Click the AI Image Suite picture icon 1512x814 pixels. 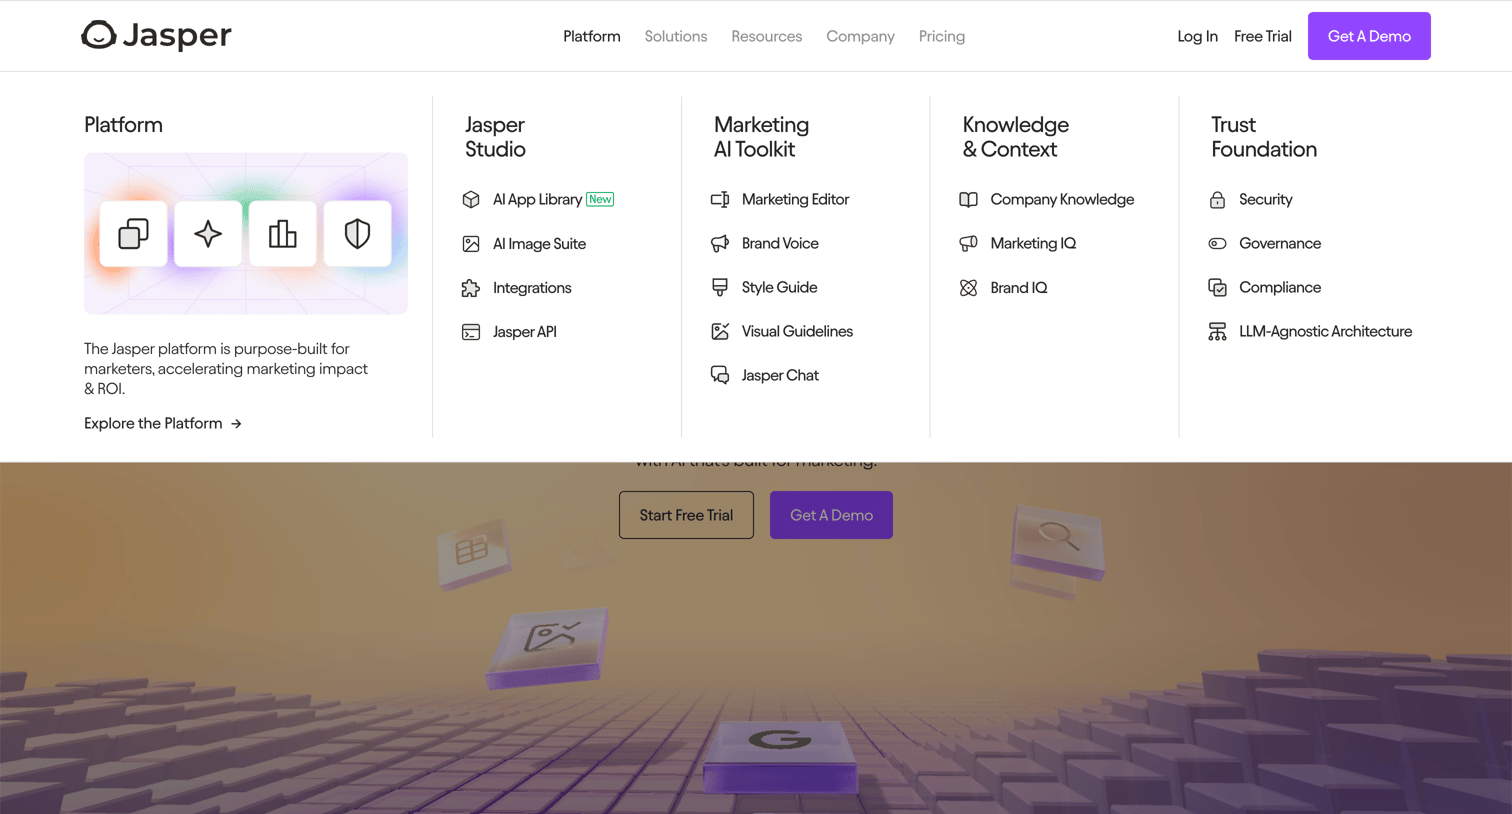[471, 243]
